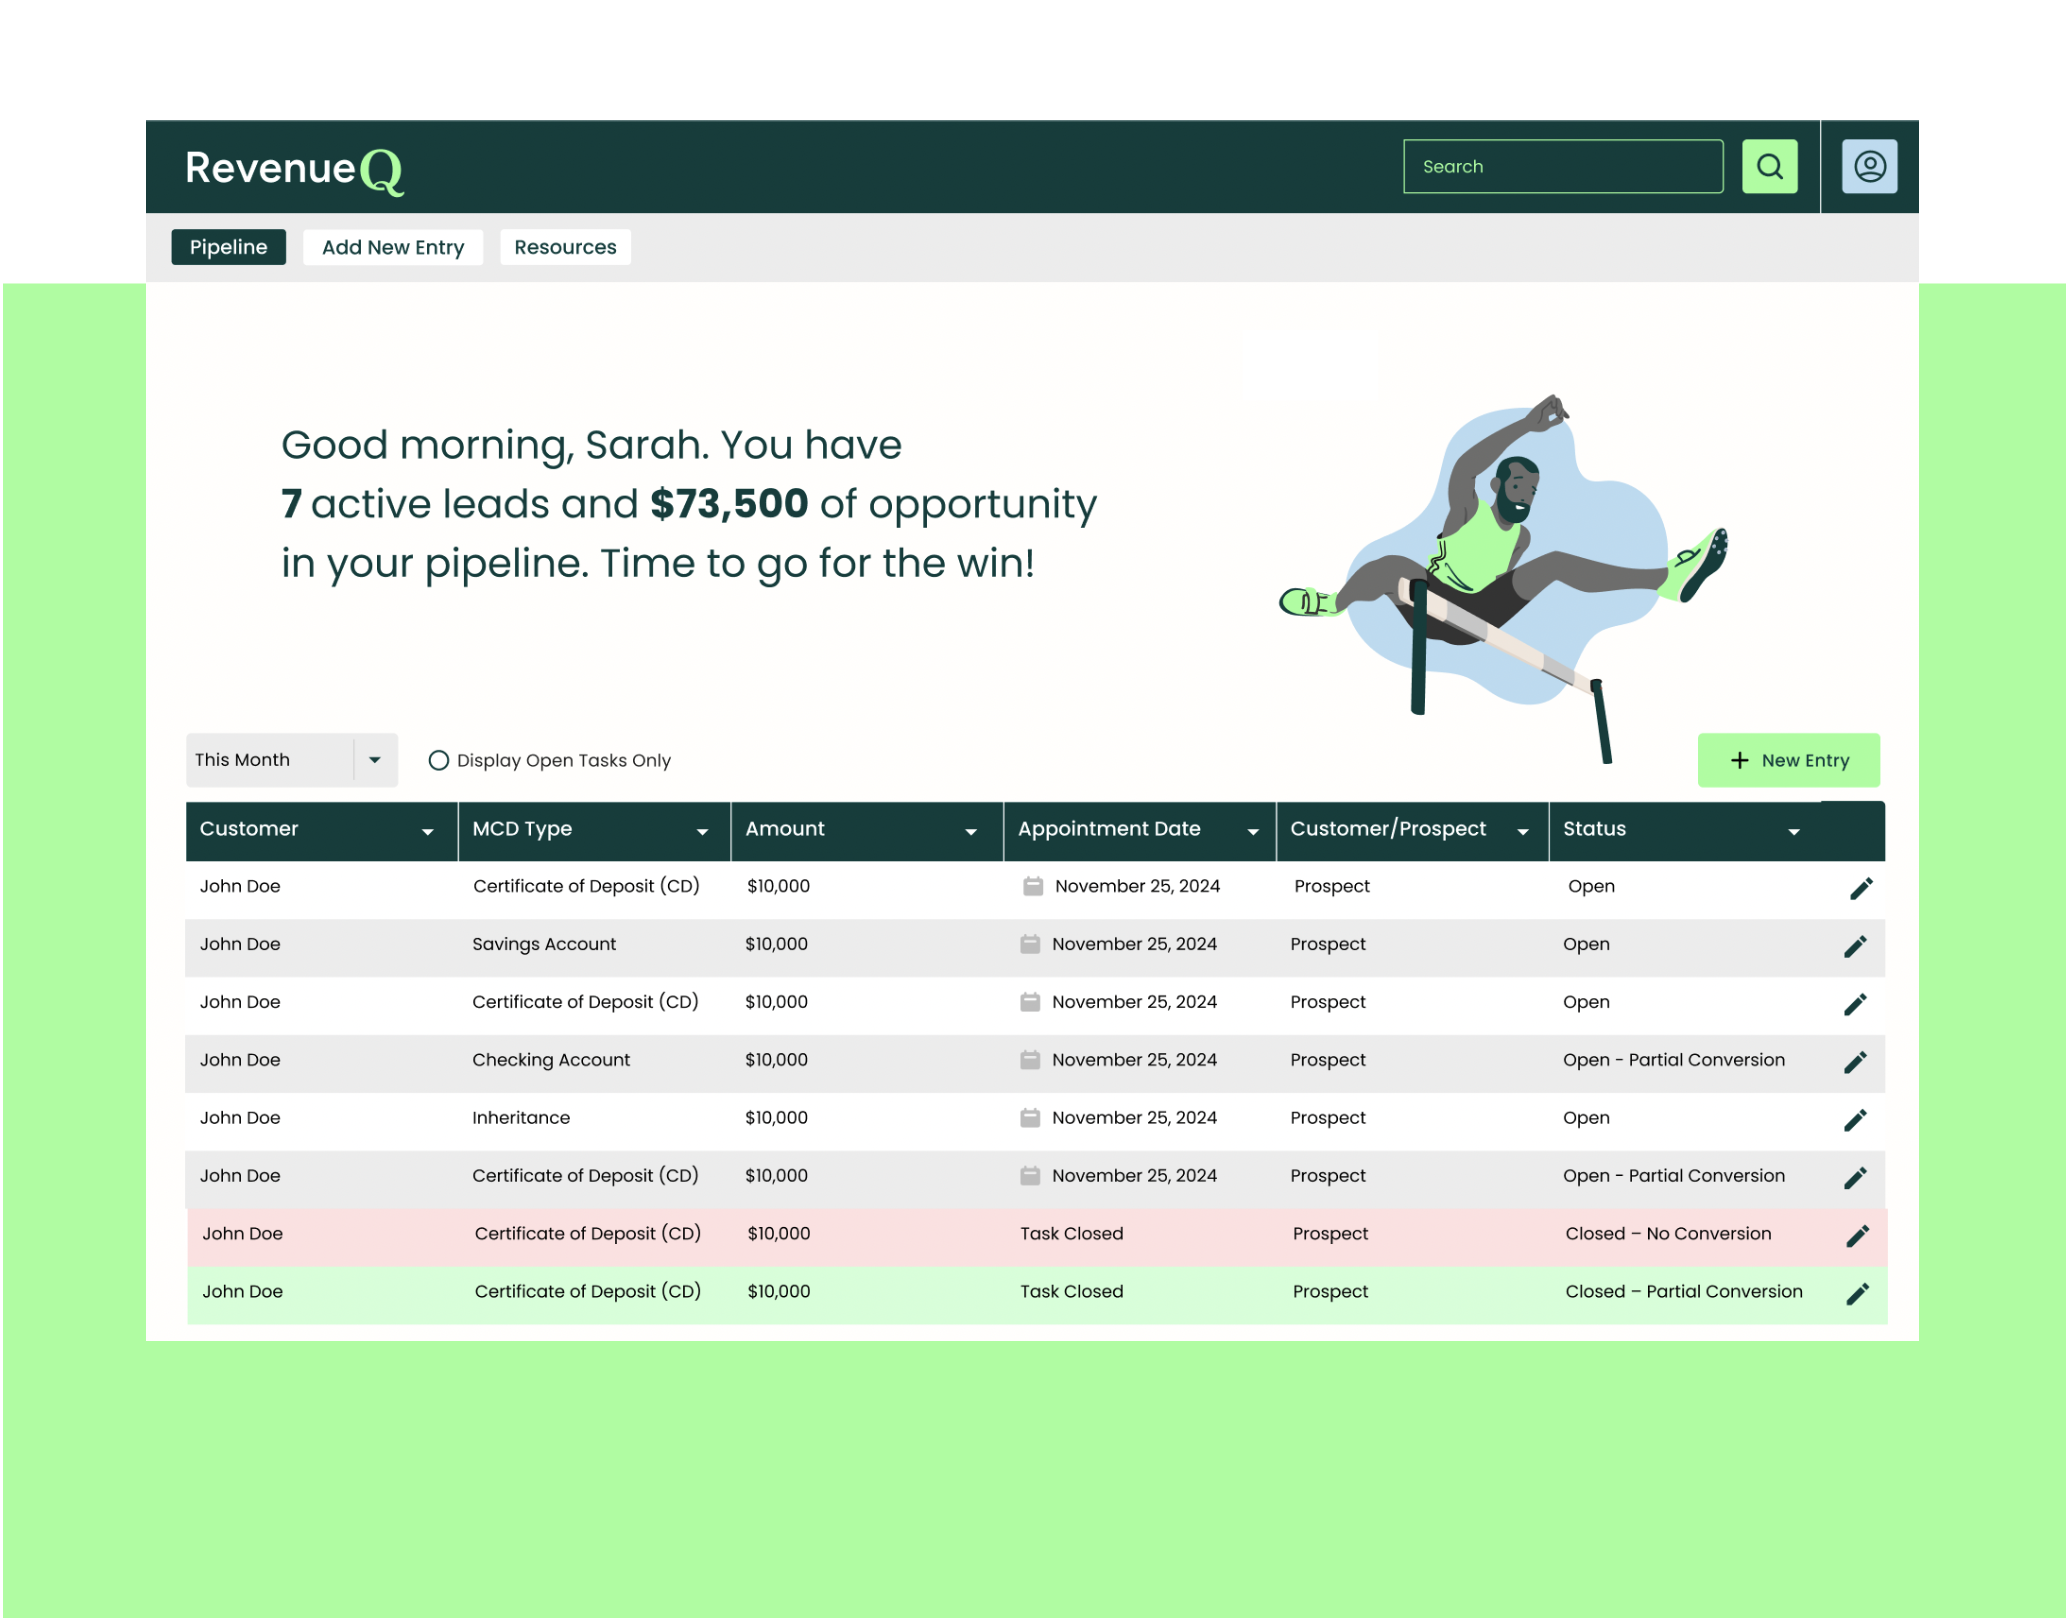Open the Customer column dropdown arrow
Image resolution: width=2066 pixels, height=1618 pixels.
tap(428, 831)
